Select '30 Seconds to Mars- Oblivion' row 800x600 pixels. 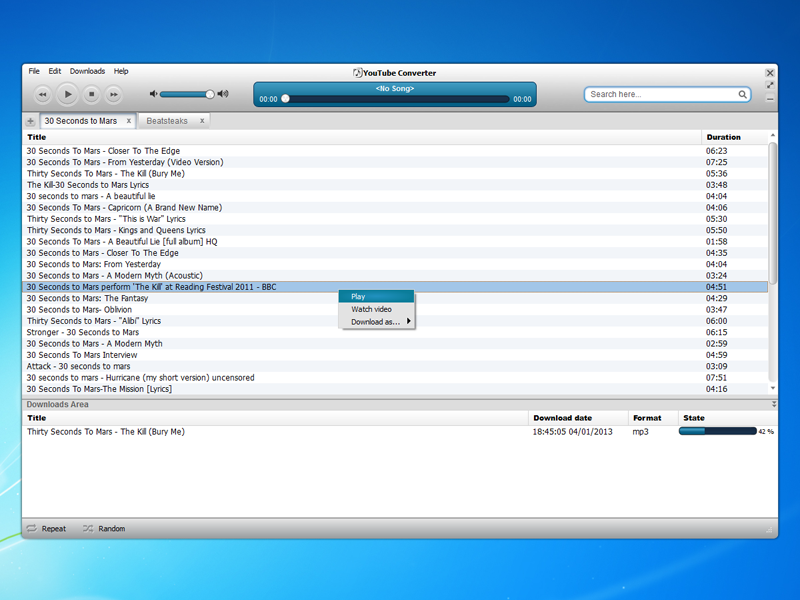[x=395, y=310]
